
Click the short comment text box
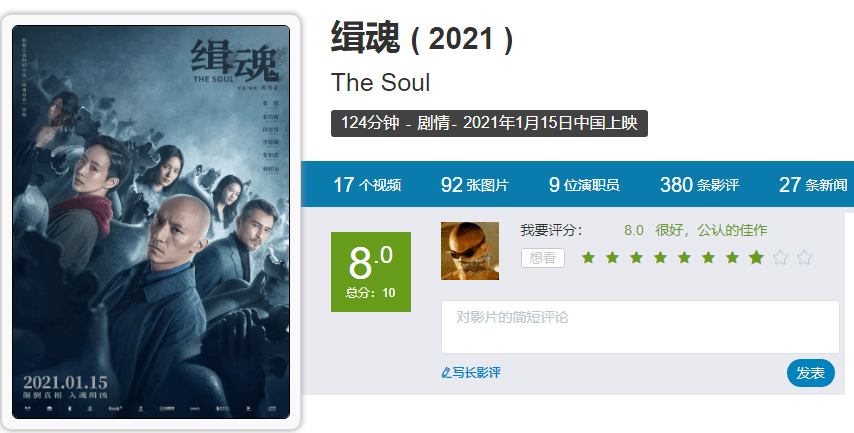[x=640, y=327]
